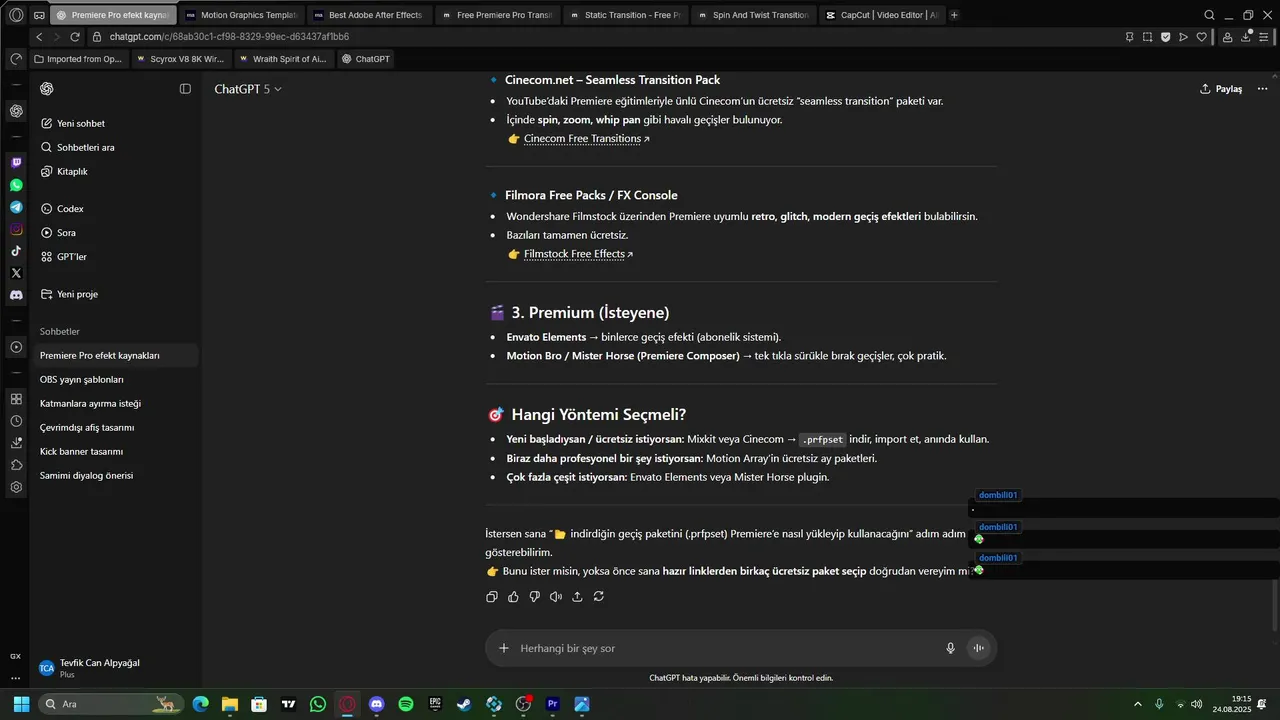Open X (Twitter) in the Opera sidebar
Screen dimensions: 1280x720
click(16, 273)
